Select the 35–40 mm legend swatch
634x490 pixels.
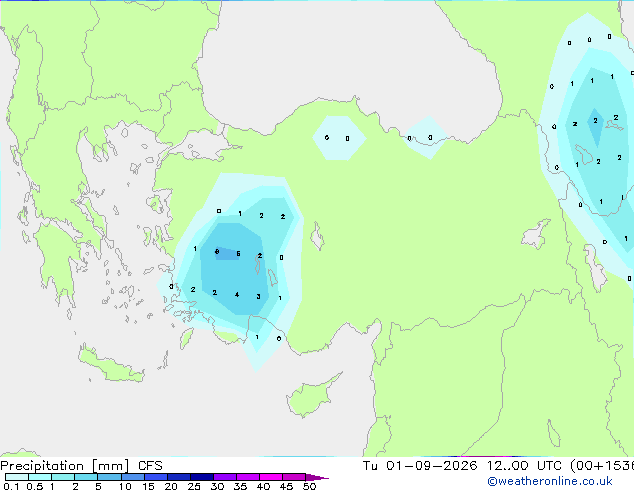(247, 477)
